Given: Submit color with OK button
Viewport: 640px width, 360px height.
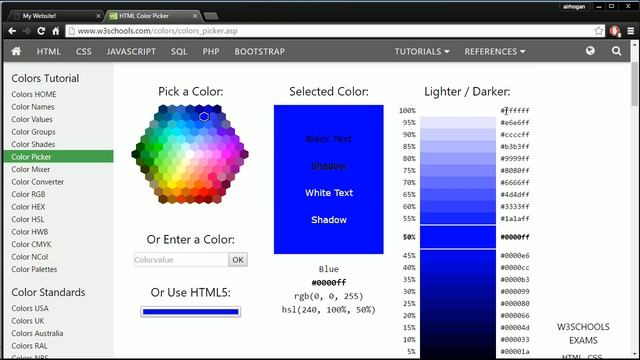Looking at the screenshot, I should click(x=238, y=260).
